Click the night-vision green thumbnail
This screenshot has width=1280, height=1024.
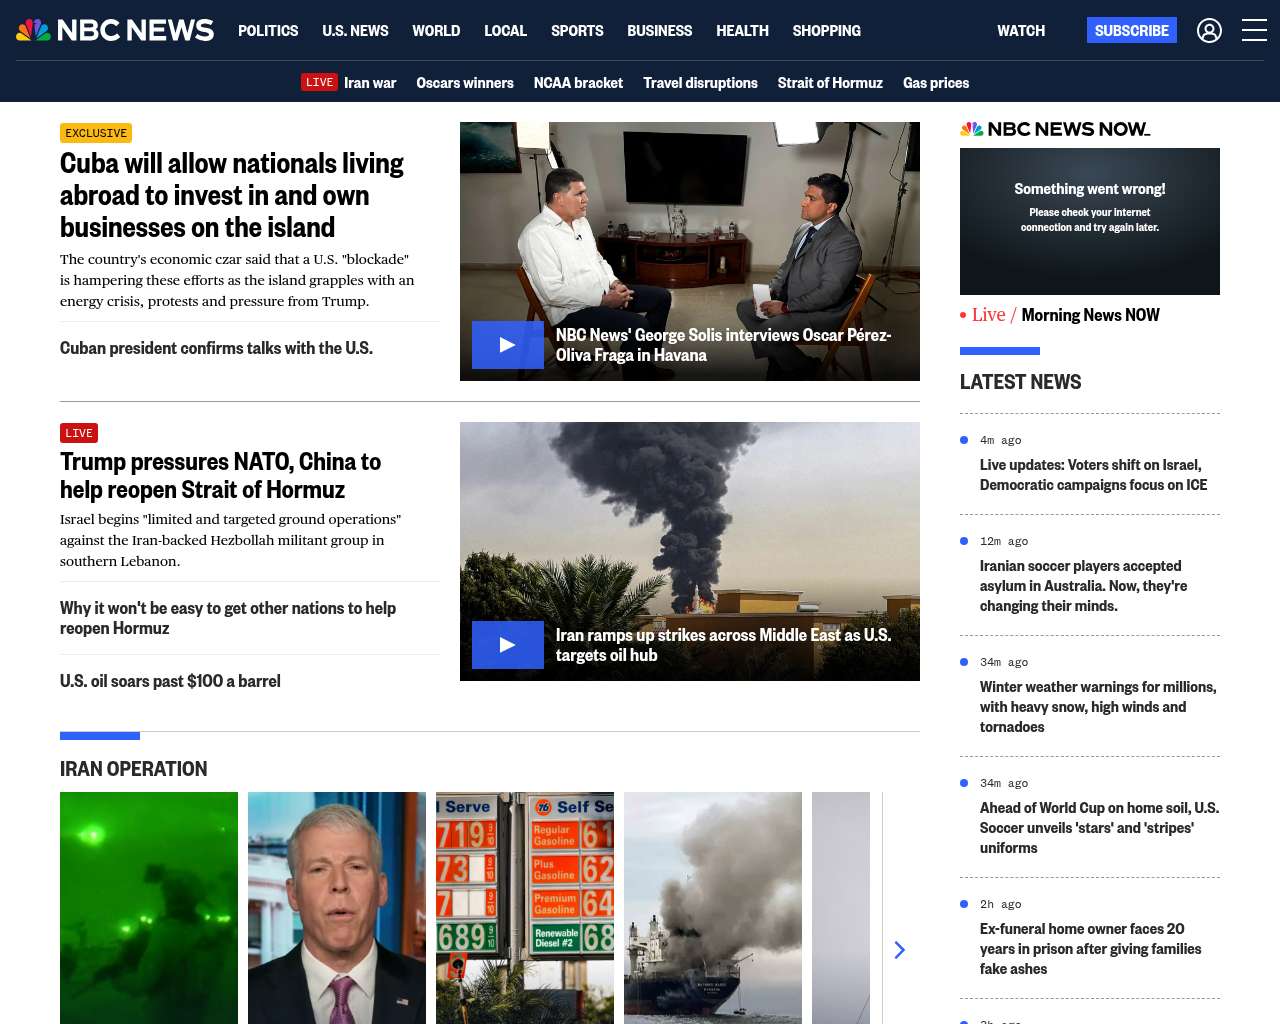[x=149, y=907]
